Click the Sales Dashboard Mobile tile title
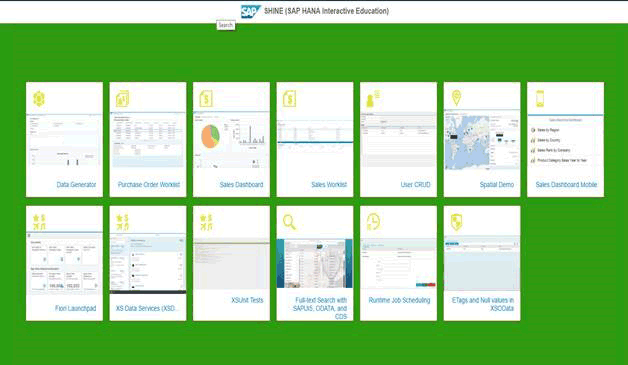 tap(566, 185)
